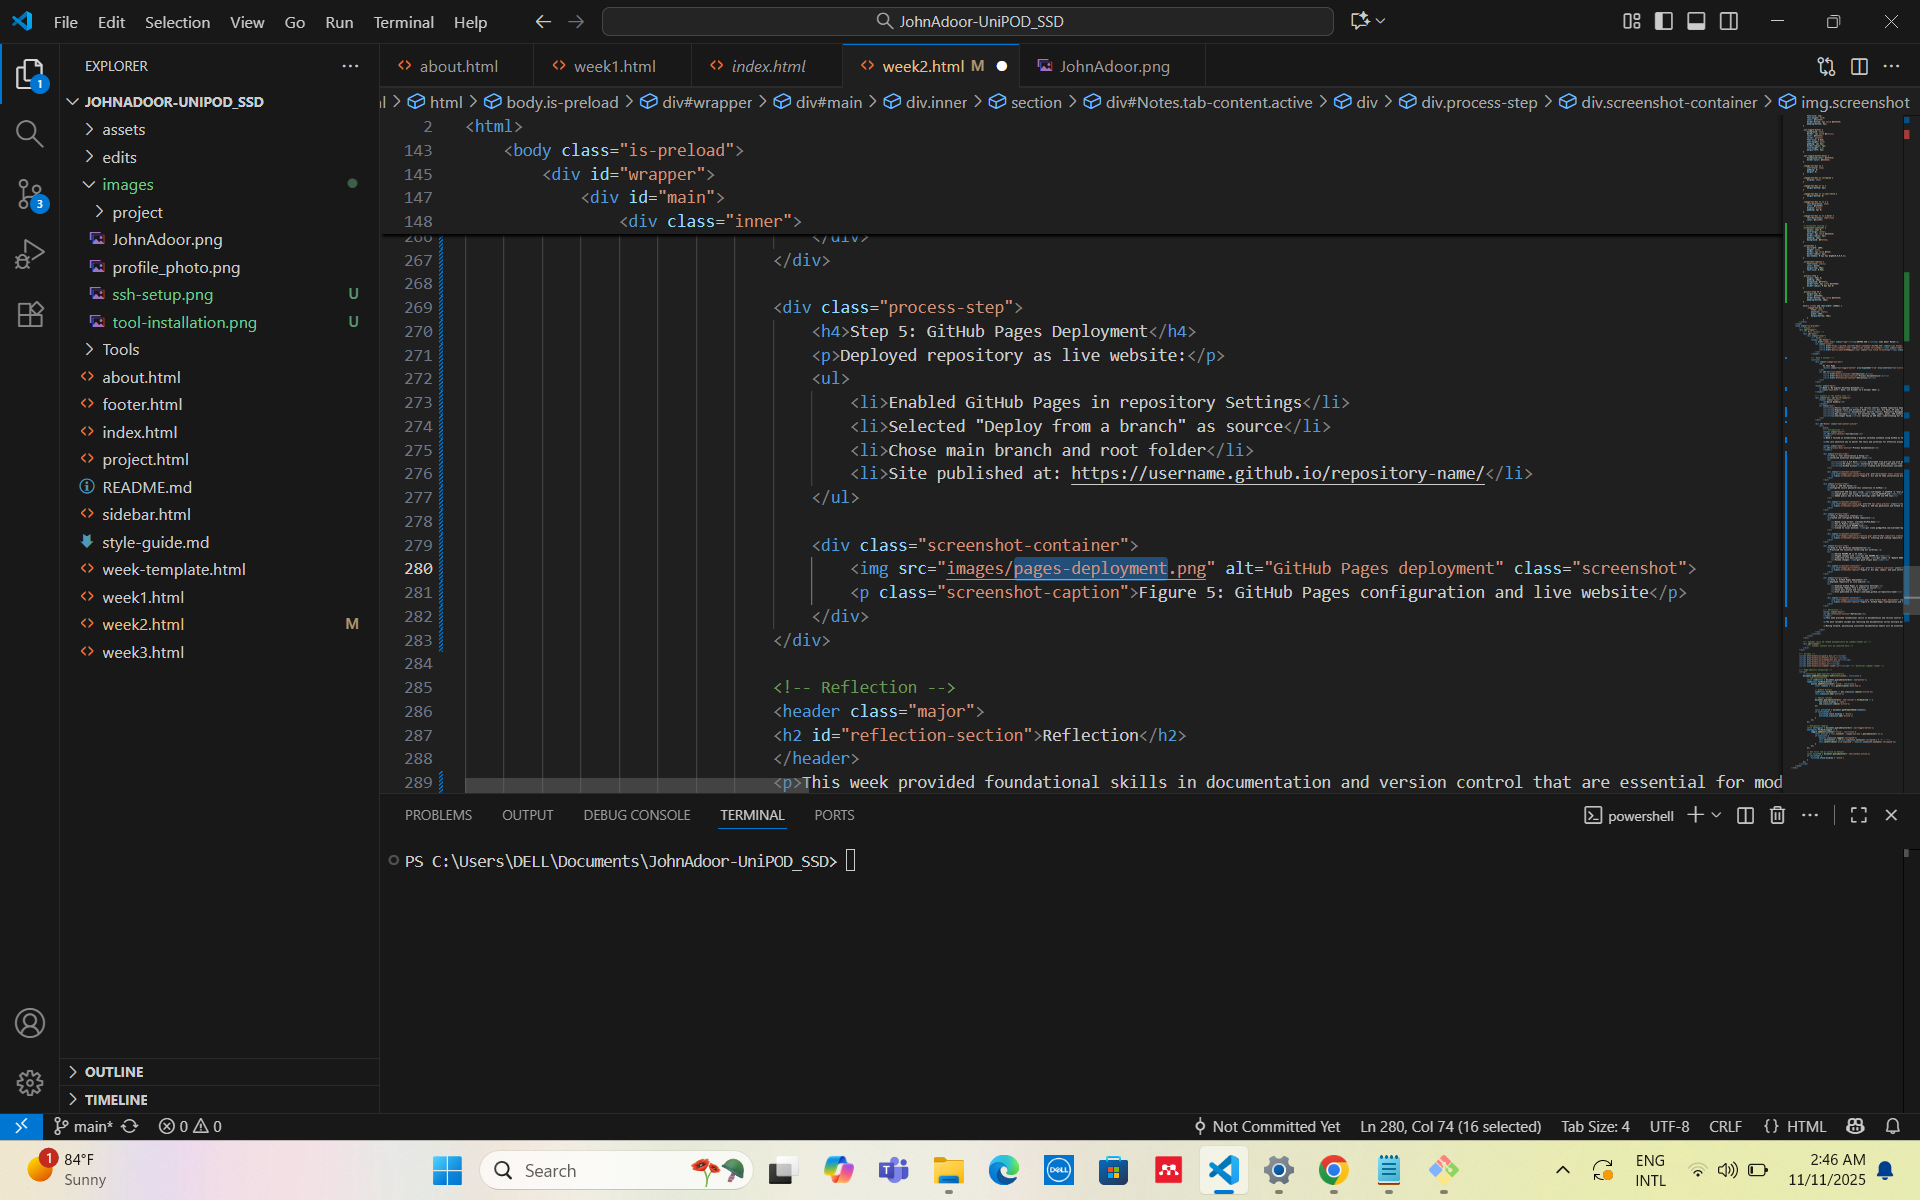Open the Terminal menu
This screenshot has height=1200, width=1920.
tap(403, 22)
